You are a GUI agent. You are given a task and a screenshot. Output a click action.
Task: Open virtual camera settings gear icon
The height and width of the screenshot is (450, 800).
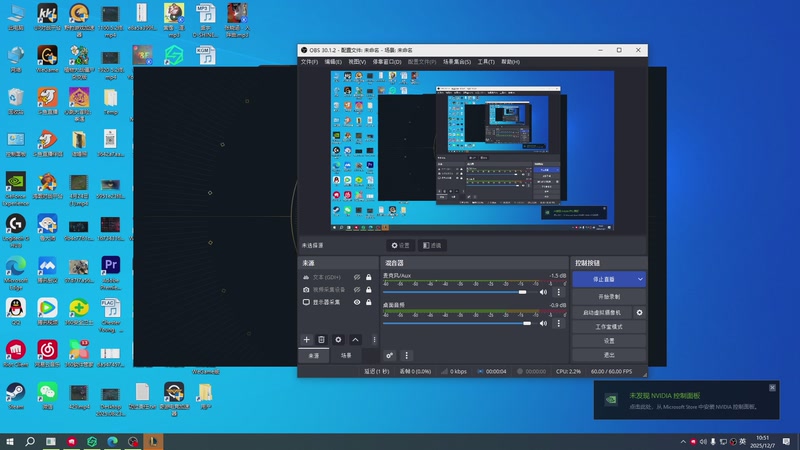[639, 312]
